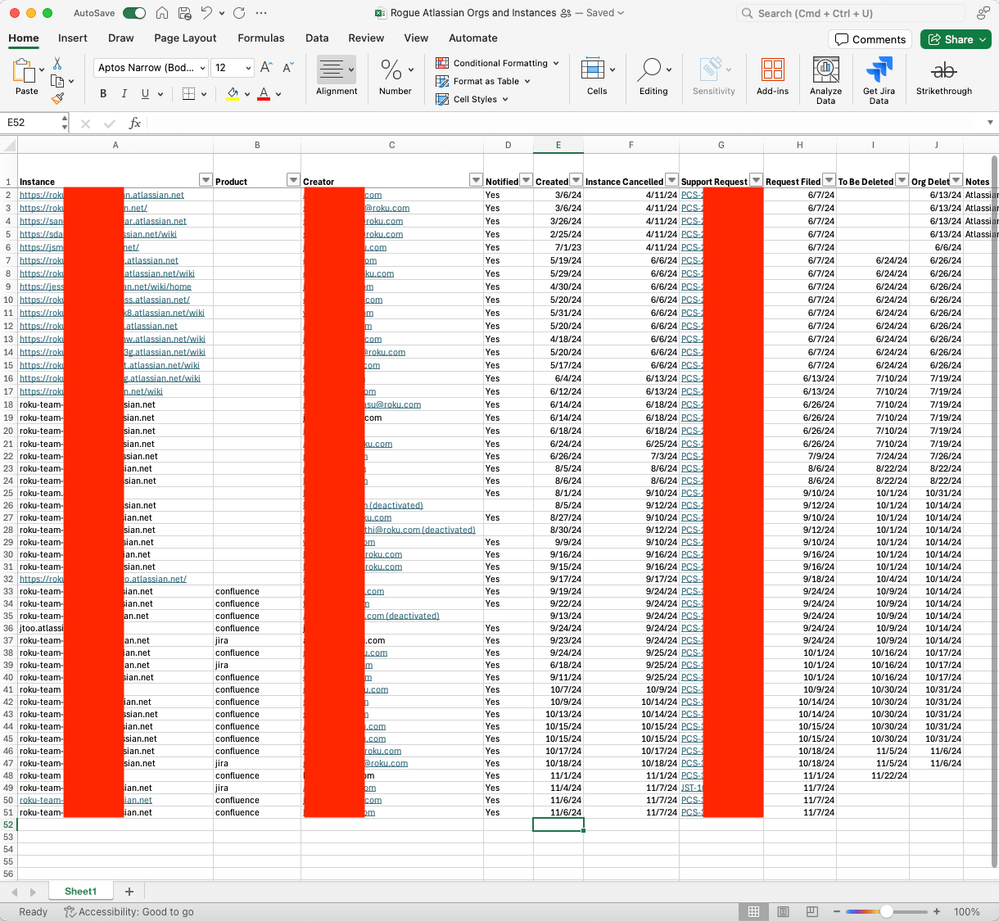Image resolution: width=999 pixels, height=921 pixels.
Task: Open Format as Table menu
Action: pyautogui.click(x=483, y=81)
